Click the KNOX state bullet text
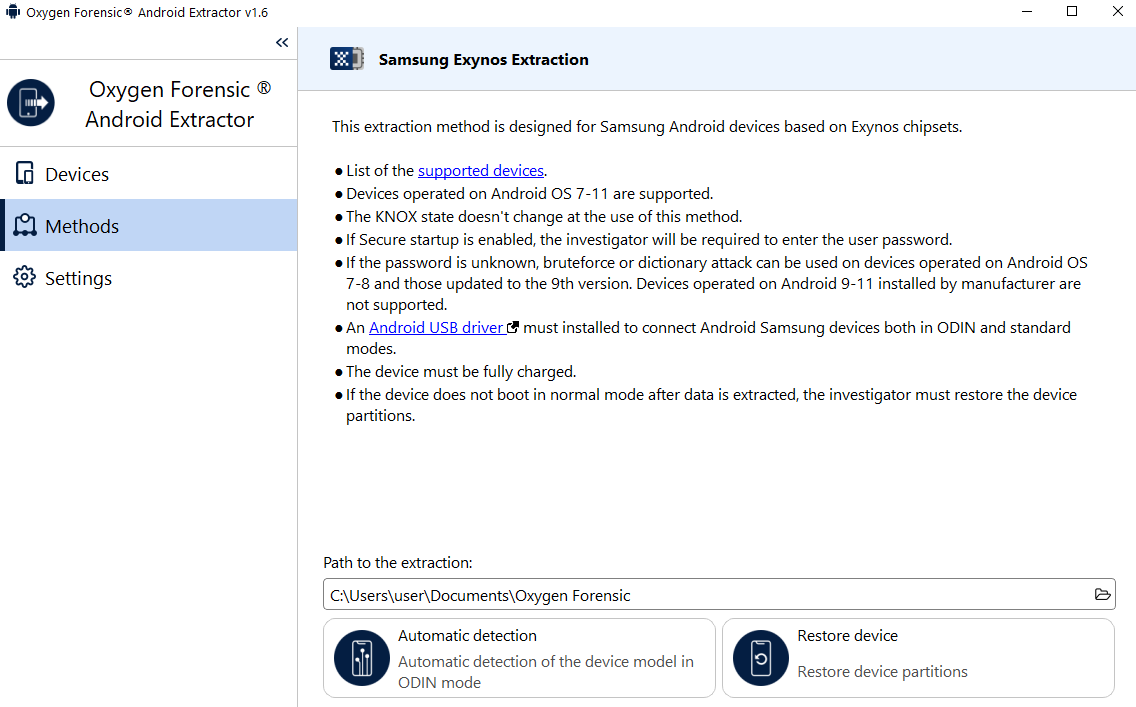The height and width of the screenshot is (707, 1136). pyautogui.click(x=544, y=217)
